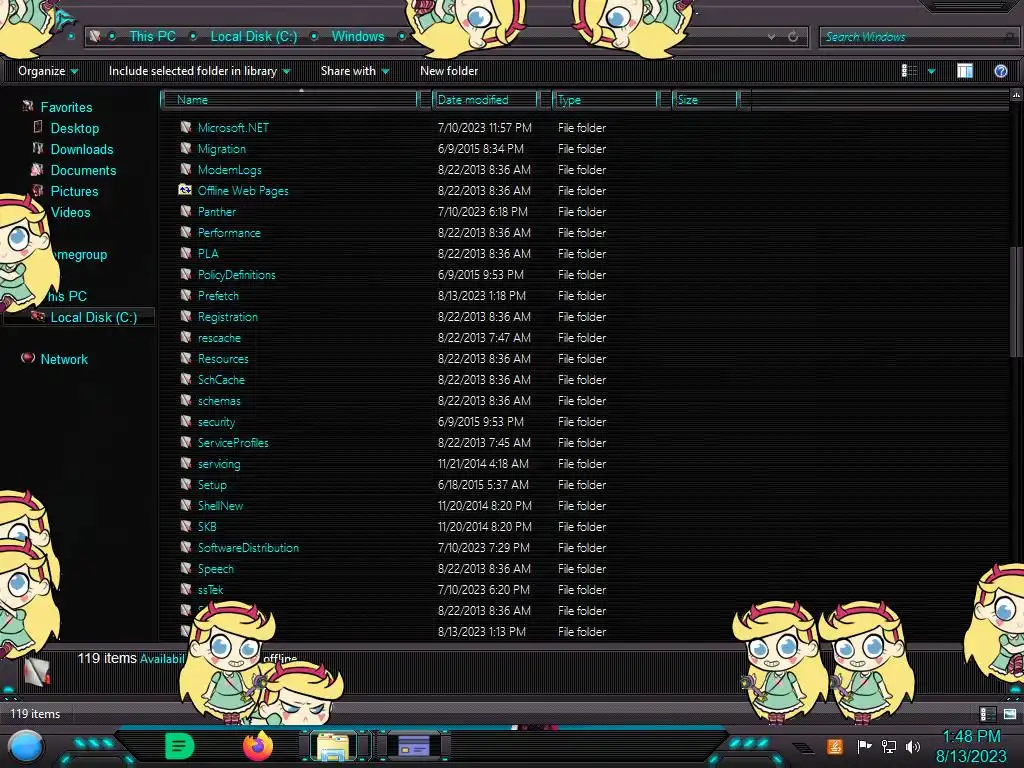The height and width of the screenshot is (768, 1024).
Task: Click the Offline Web Pages icon
Action: pyautogui.click(x=185, y=190)
